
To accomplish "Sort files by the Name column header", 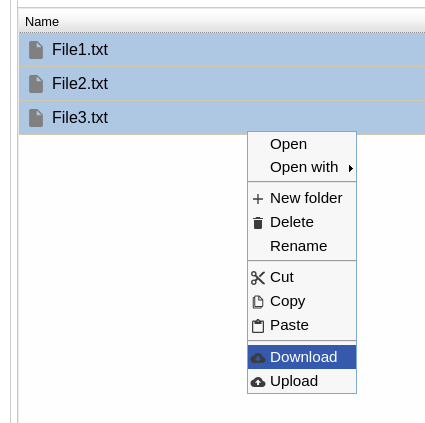I will [42, 22].
